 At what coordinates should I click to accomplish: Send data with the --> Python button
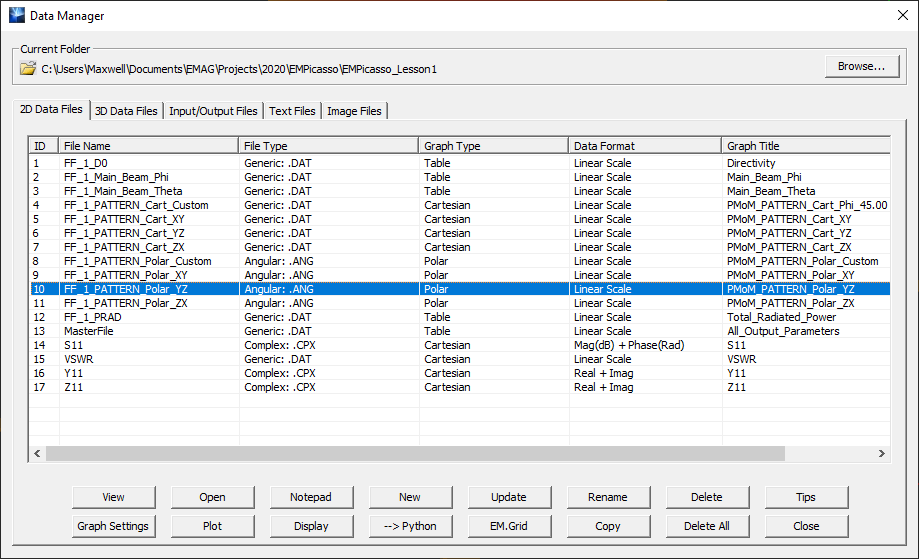pos(410,526)
